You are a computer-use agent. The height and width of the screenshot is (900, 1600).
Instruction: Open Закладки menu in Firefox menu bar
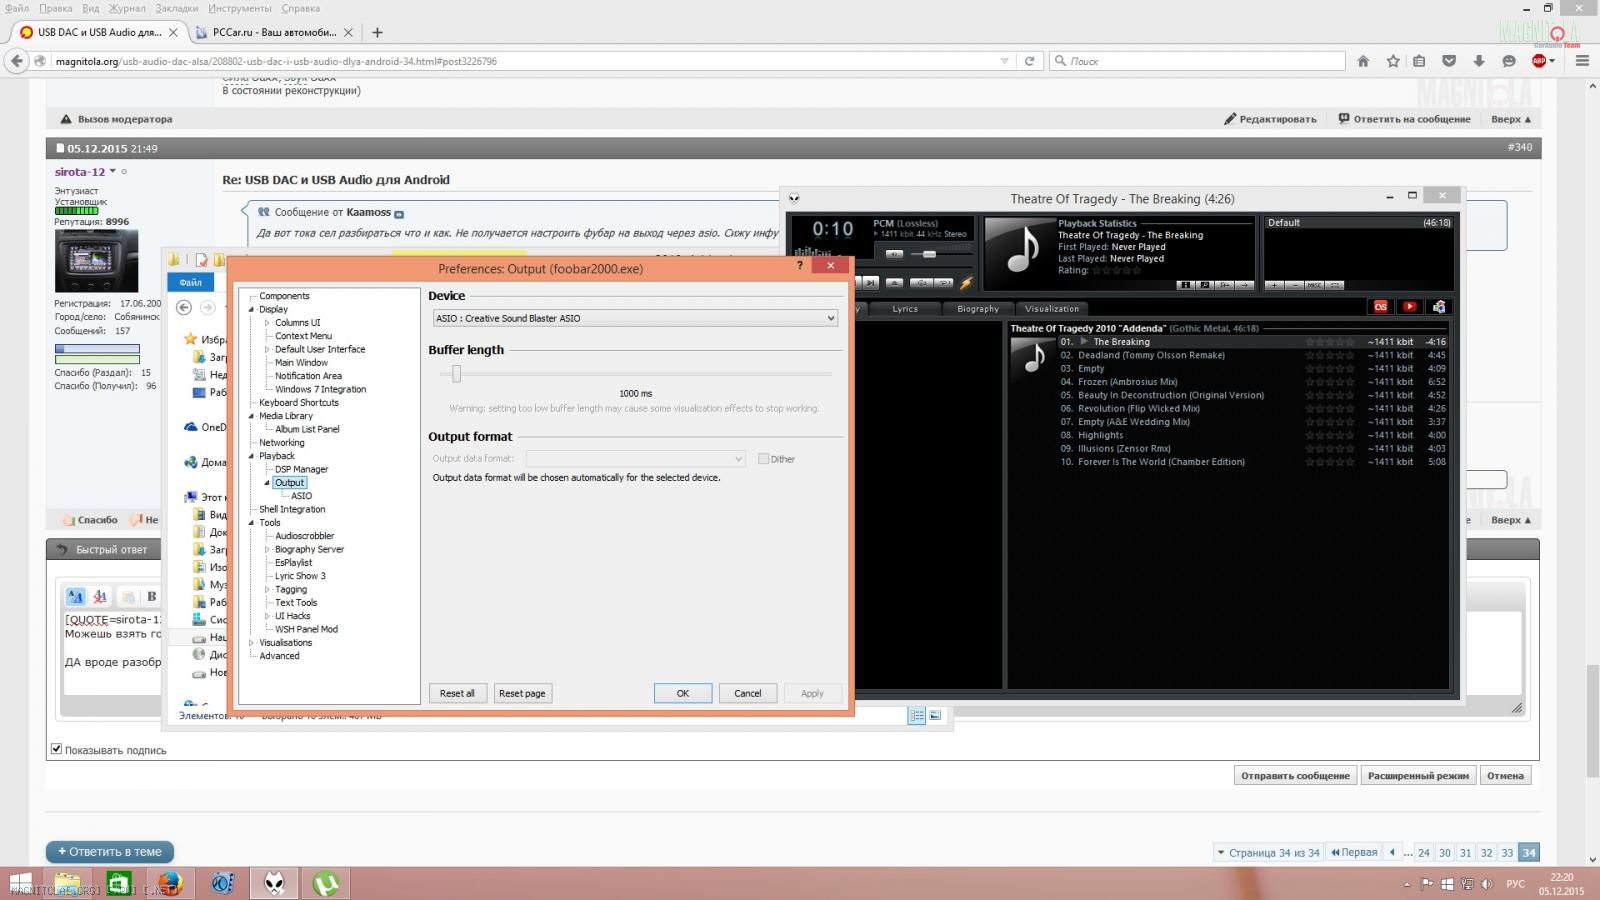[x=176, y=8]
